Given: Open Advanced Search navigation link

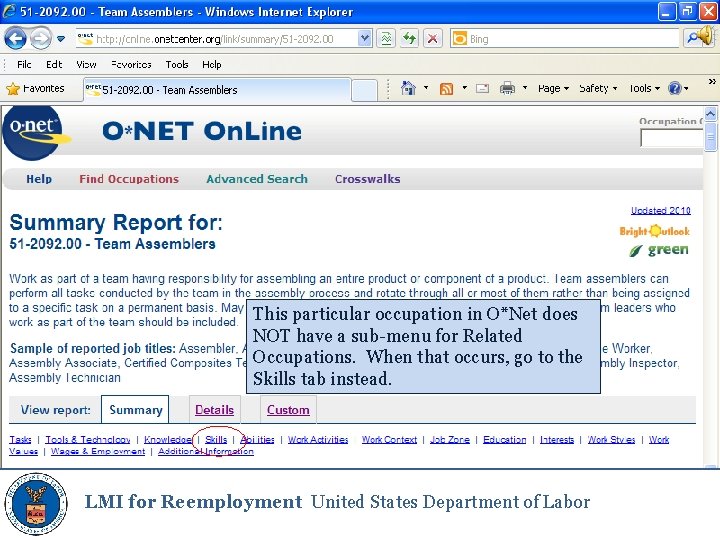Looking at the screenshot, I should tap(257, 179).
